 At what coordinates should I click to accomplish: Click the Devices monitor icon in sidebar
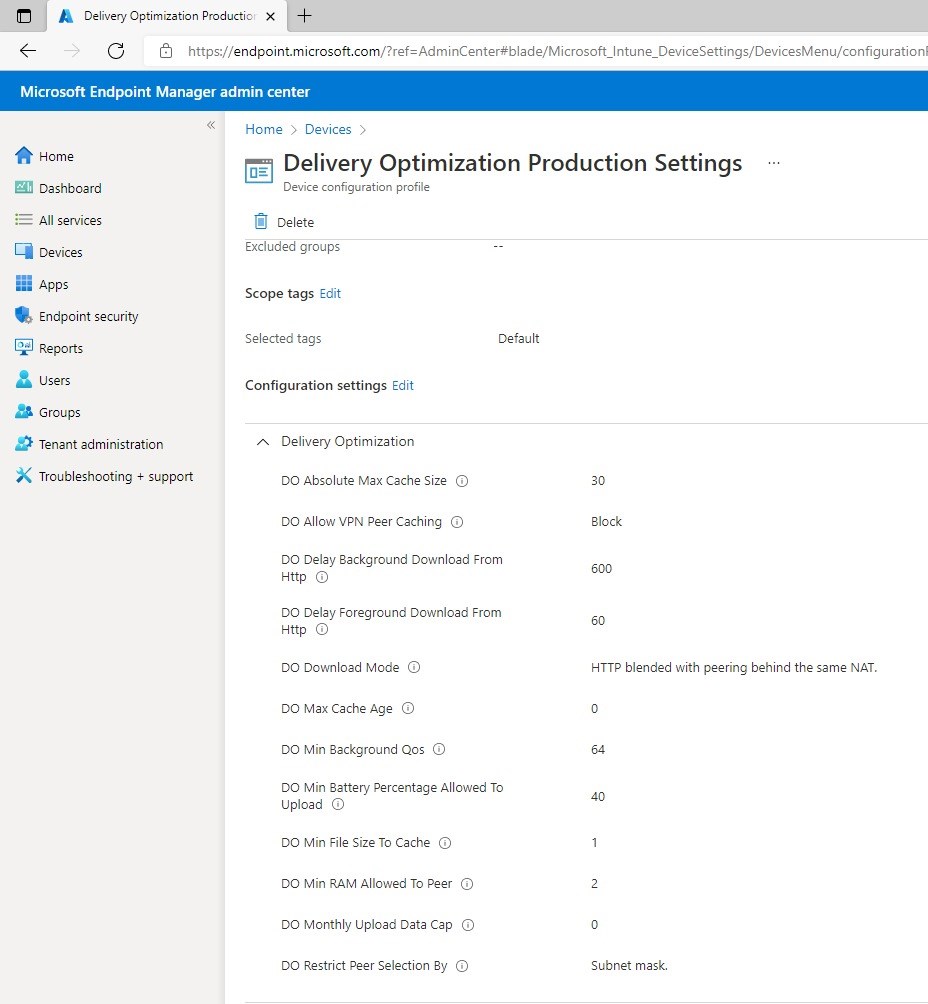point(24,251)
